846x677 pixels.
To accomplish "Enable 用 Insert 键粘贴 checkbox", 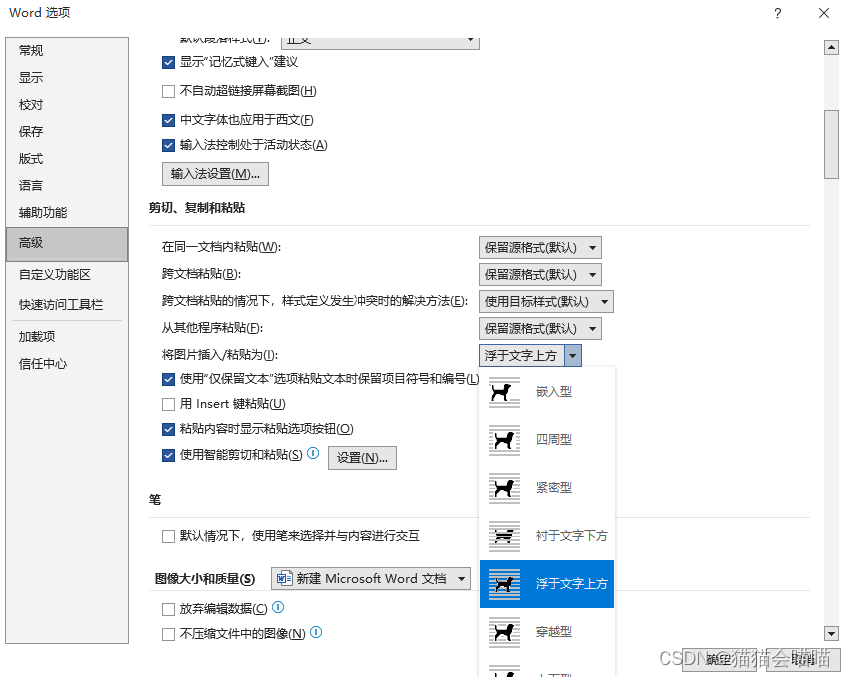I will 168,404.
